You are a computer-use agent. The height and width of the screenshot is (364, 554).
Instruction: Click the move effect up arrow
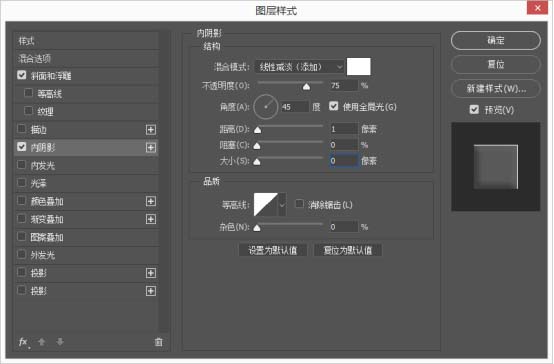click(41, 342)
